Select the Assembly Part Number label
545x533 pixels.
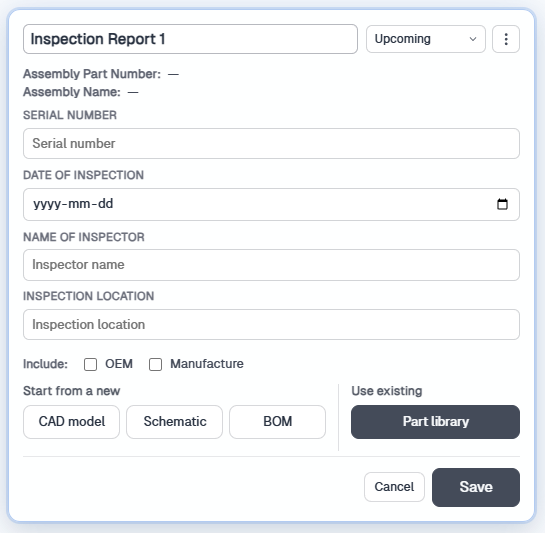click(92, 74)
